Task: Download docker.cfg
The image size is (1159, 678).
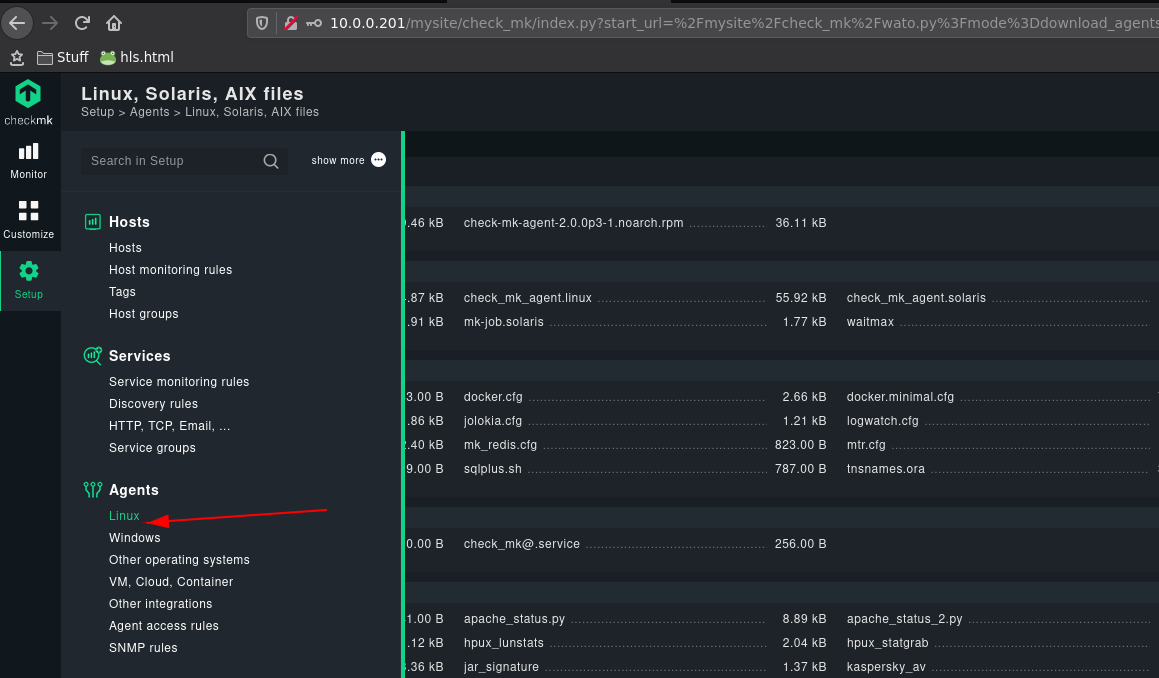Action: (493, 397)
